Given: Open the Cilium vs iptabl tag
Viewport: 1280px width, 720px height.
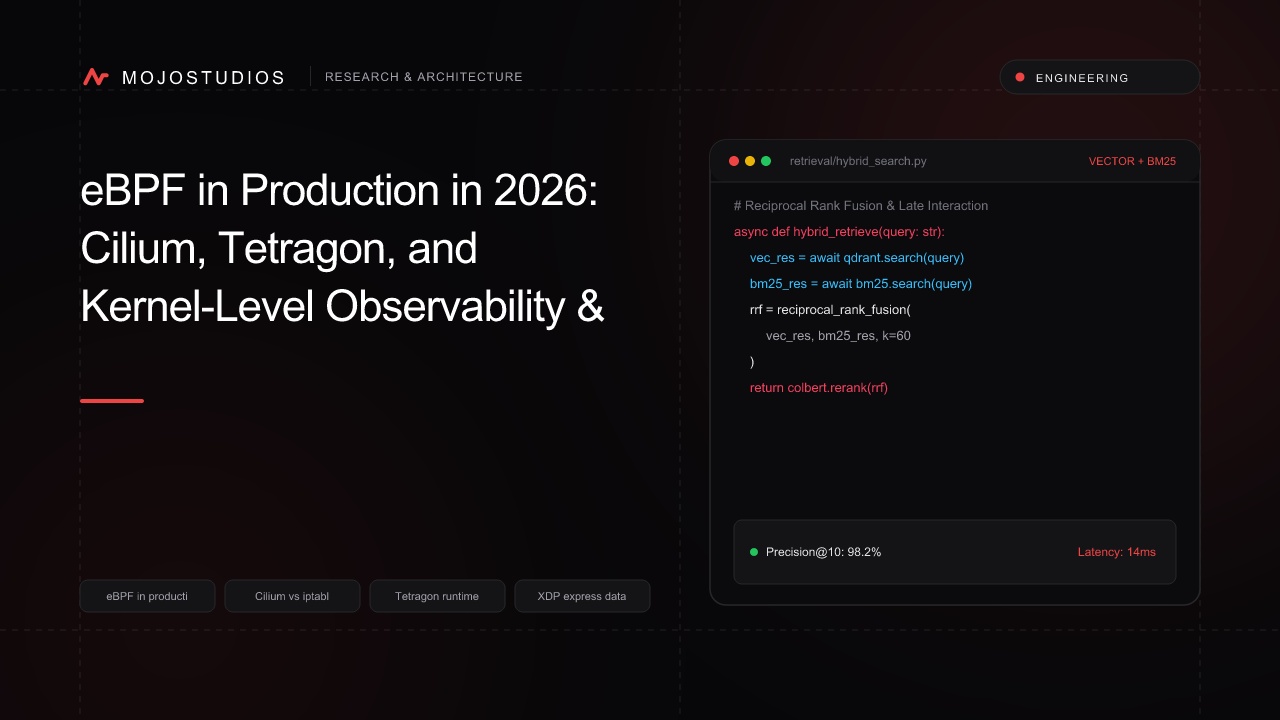Looking at the screenshot, I should click(x=292, y=596).
